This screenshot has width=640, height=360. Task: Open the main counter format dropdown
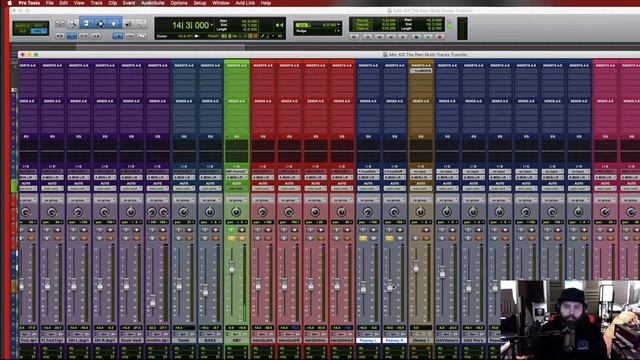(x=212, y=25)
